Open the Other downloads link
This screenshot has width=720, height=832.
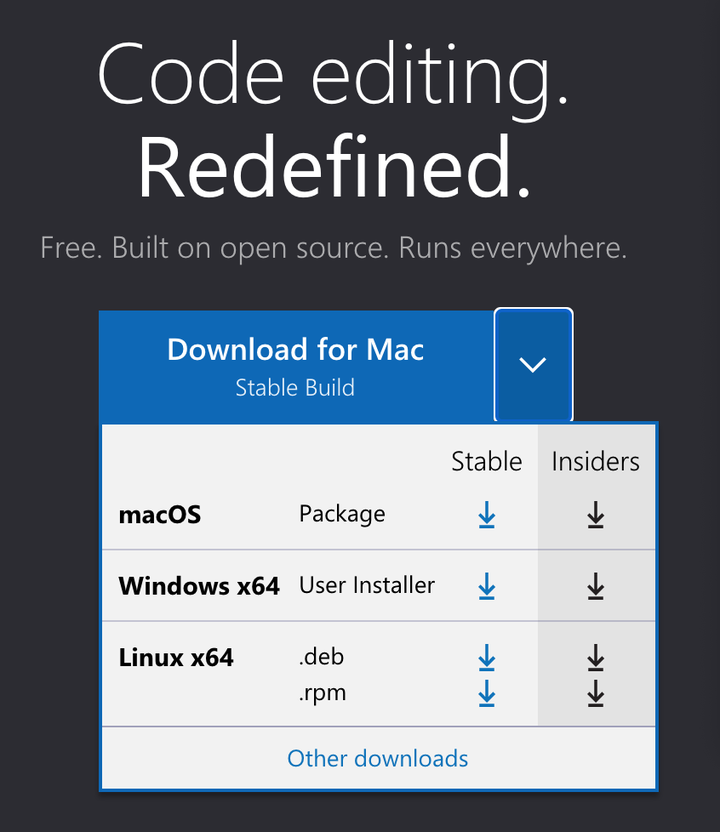(x=378, y=758)
